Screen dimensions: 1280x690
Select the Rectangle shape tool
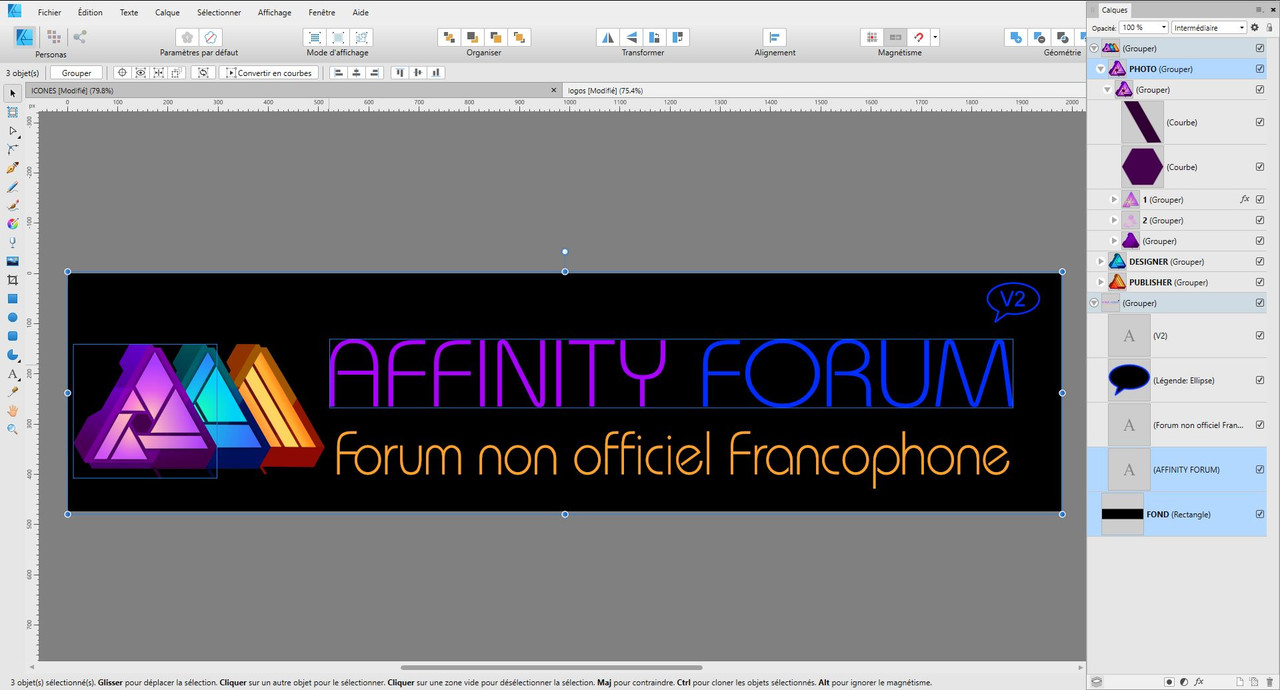click(x=13, y=299)
